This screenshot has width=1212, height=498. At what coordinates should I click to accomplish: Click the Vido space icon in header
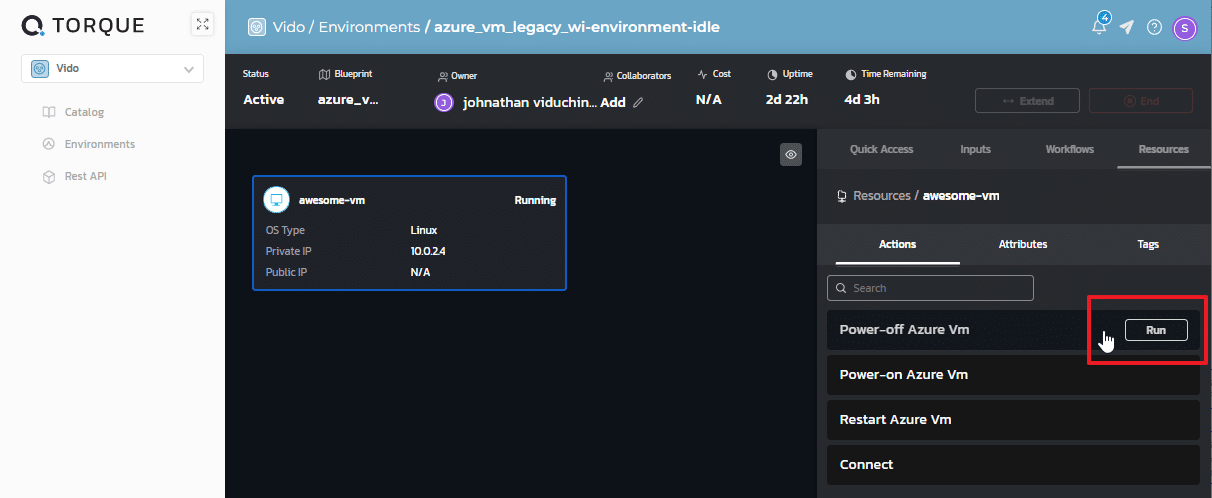pos(257,27)
